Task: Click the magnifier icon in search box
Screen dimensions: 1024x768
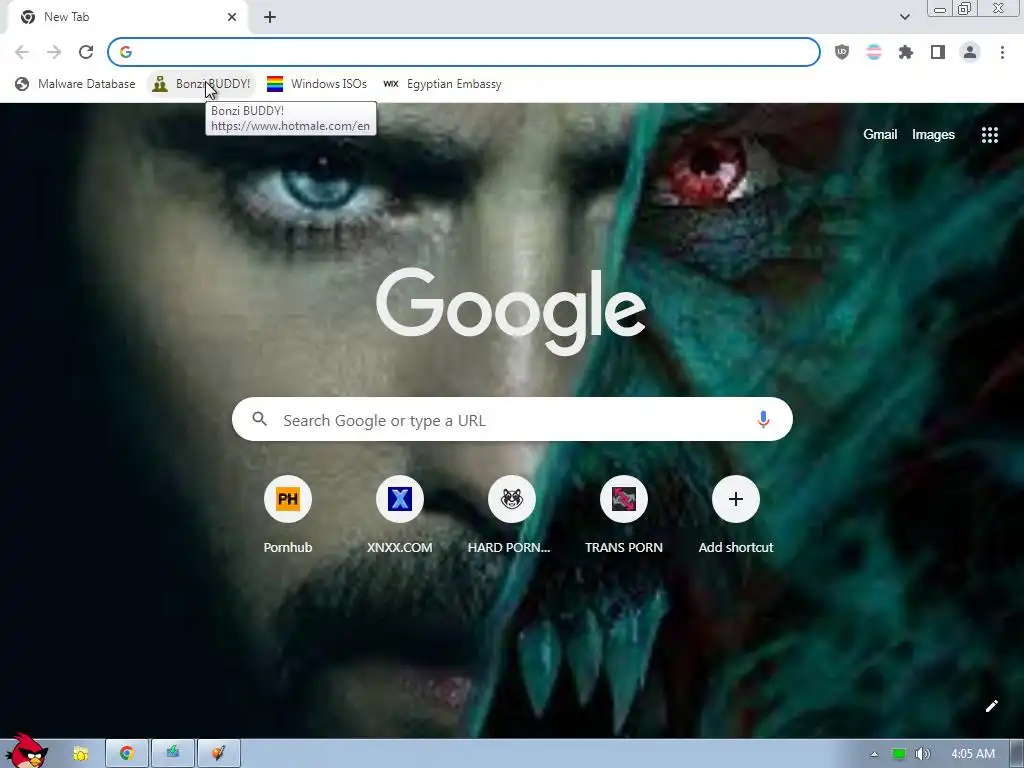Action: click(259, 419)
